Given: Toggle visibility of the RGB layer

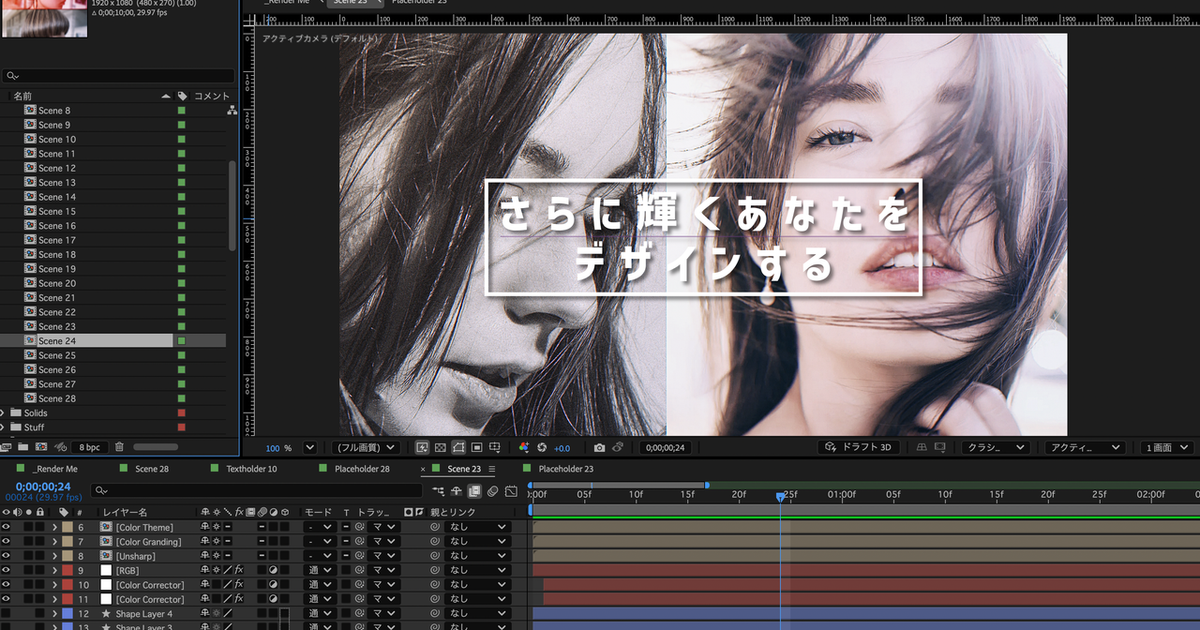Looking at the screenshot, I should (6, 570).
